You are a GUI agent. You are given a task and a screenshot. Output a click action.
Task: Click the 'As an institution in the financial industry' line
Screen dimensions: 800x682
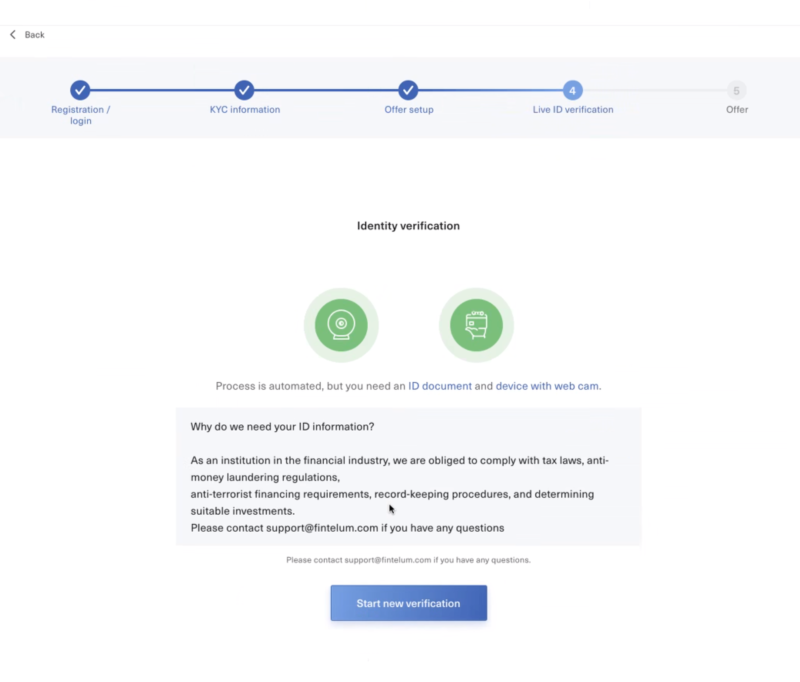click(399, 461)
